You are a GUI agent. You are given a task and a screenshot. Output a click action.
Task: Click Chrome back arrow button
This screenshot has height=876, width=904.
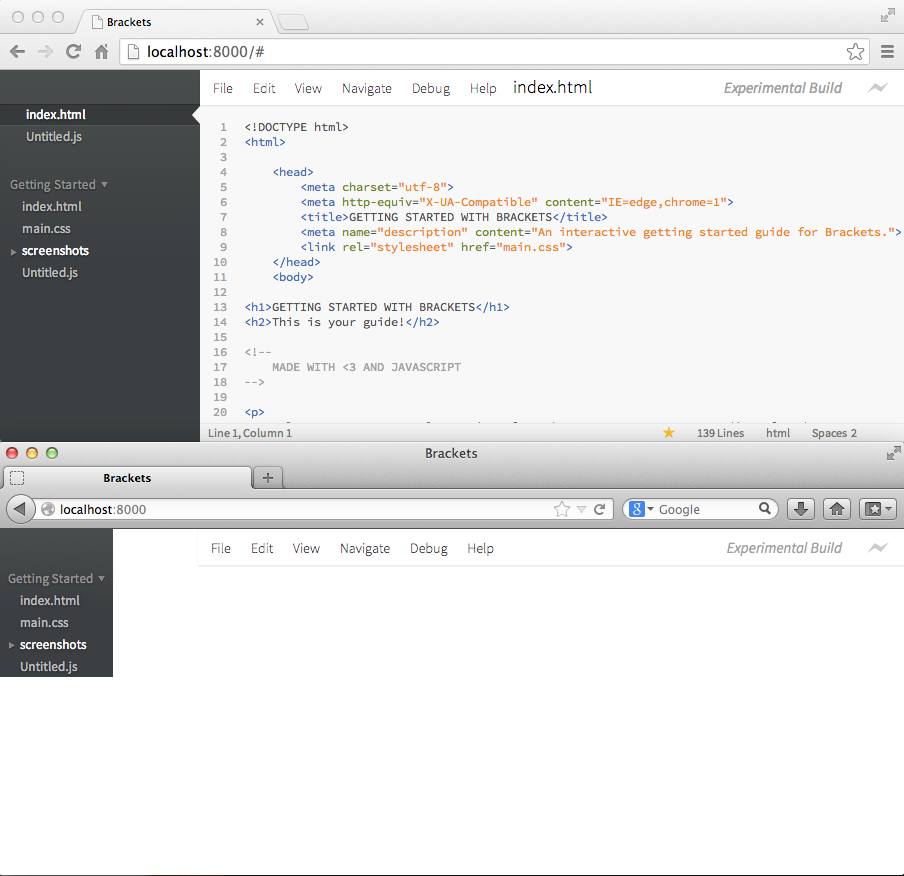pyautogui.click(x=18, y=52)
